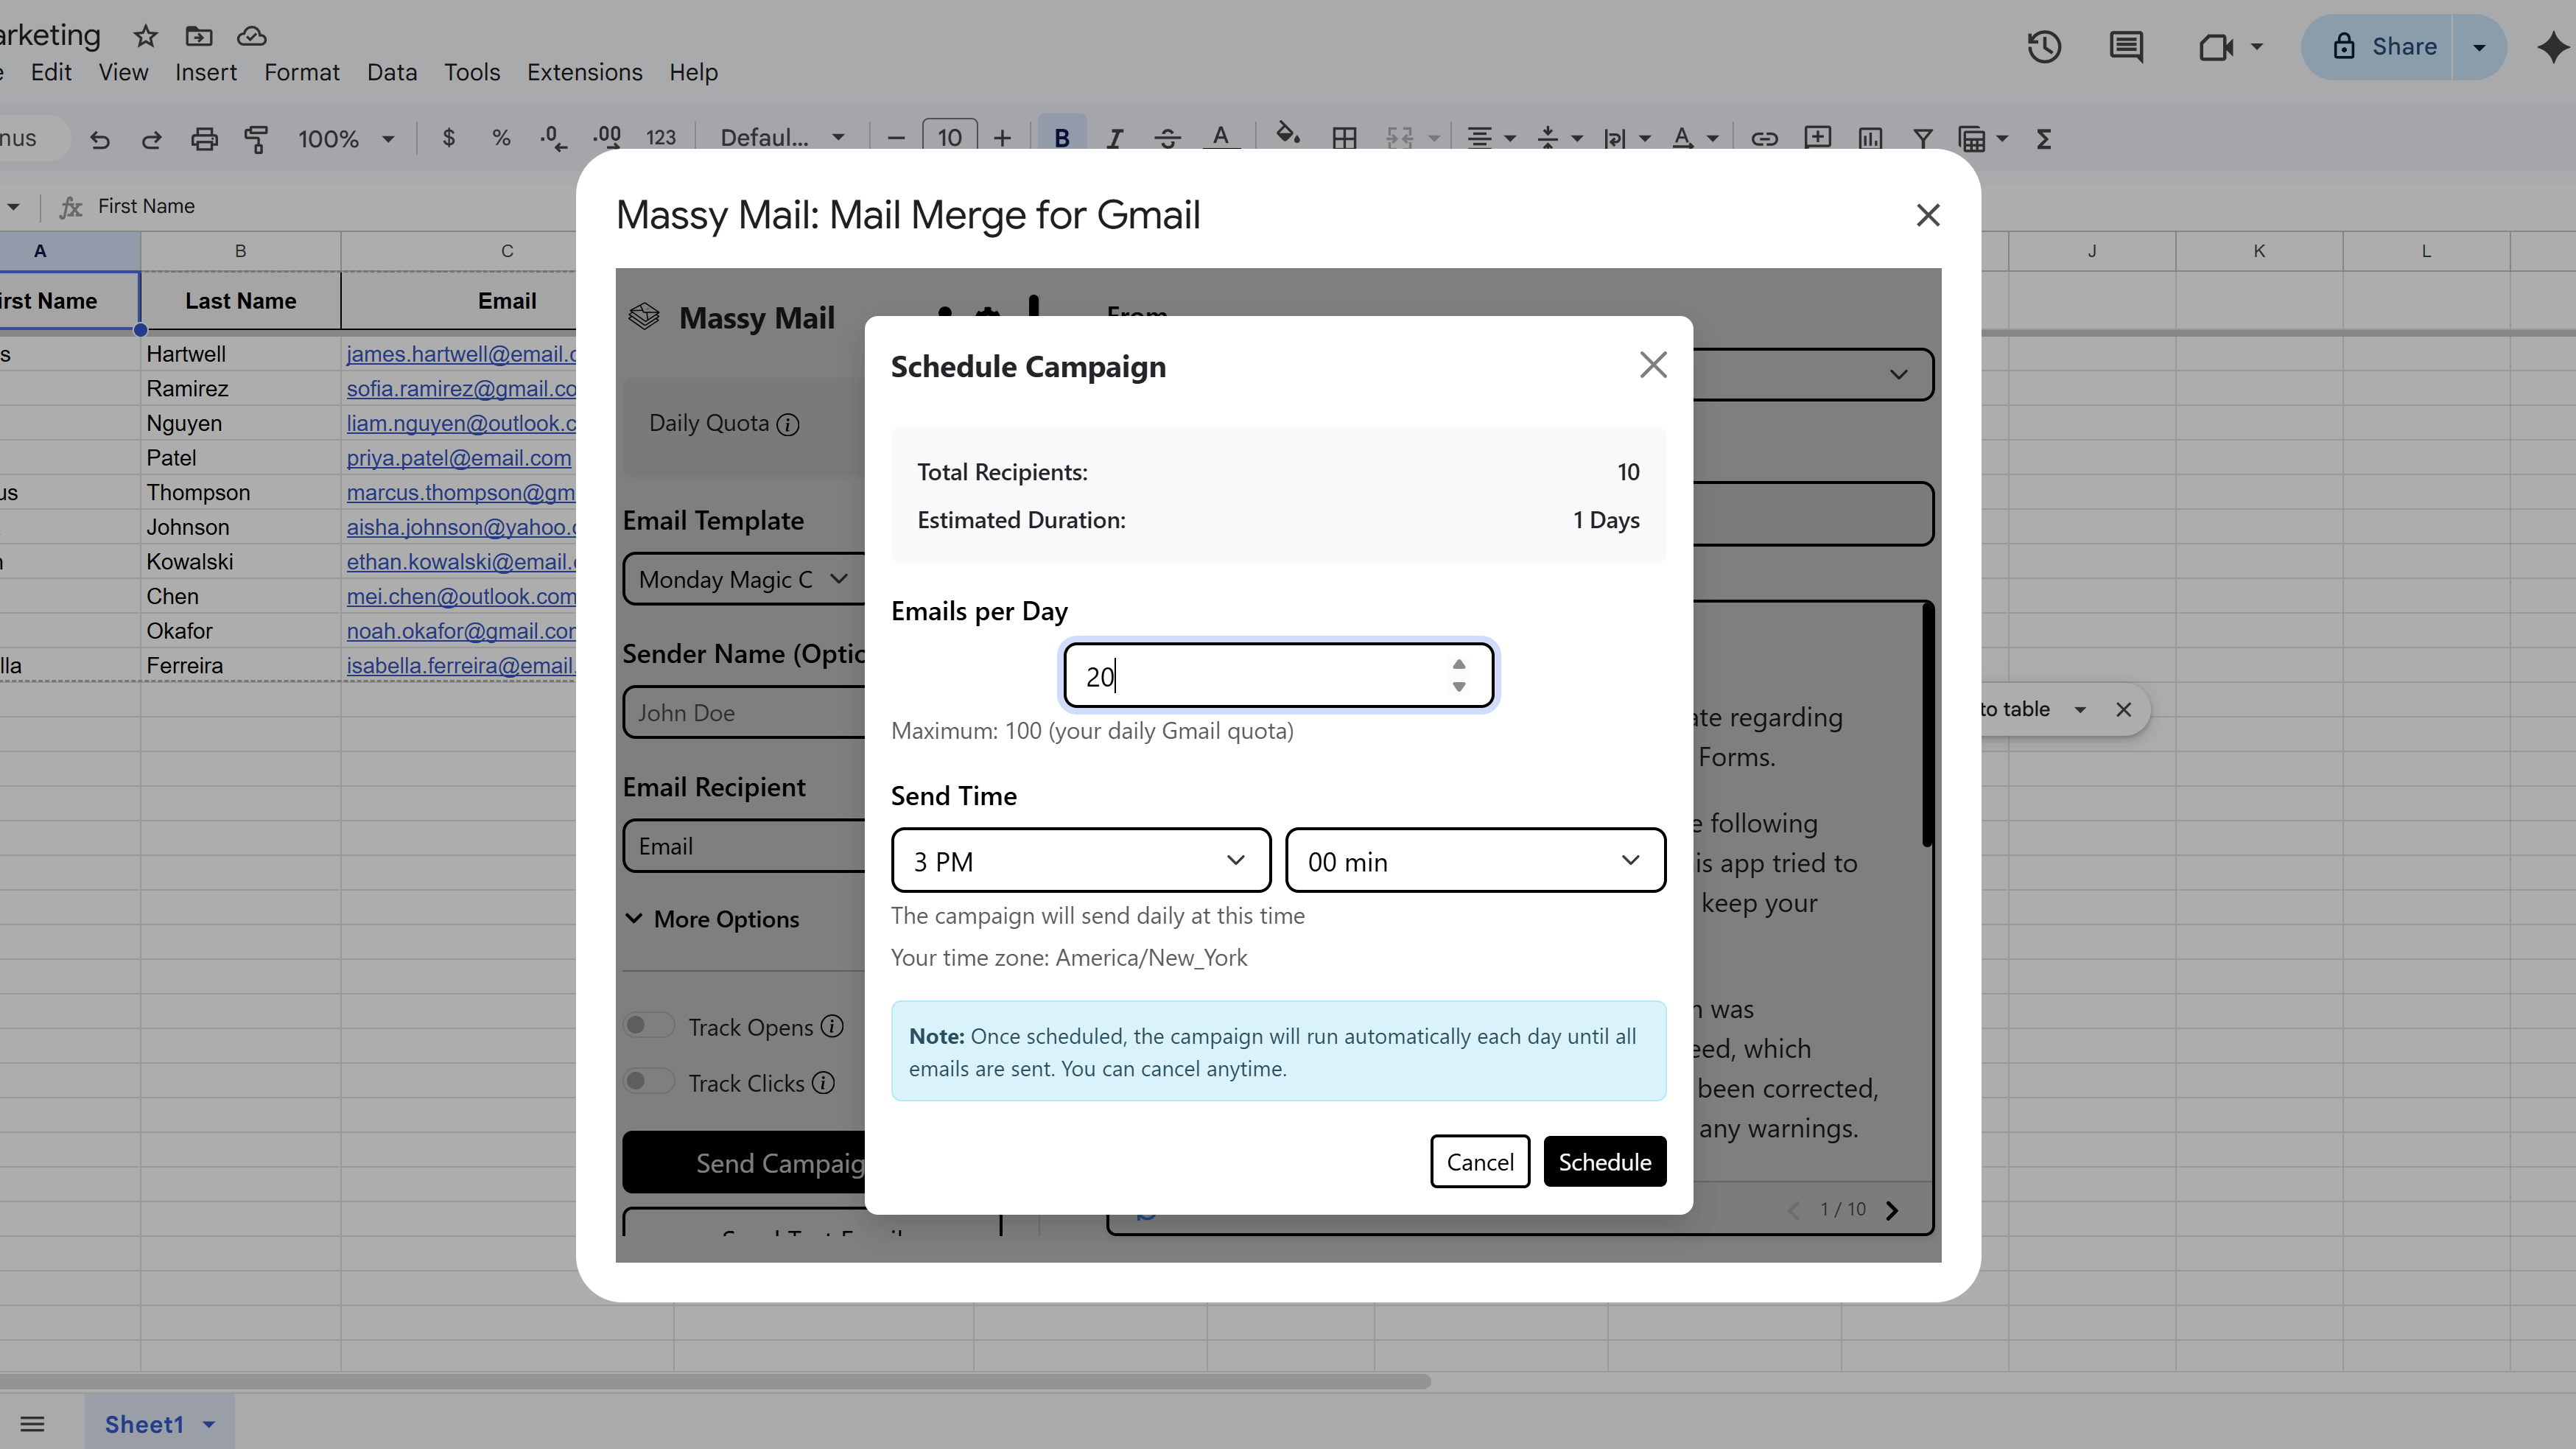This screenshot has width=2576, height=1449.
Task: Open the 00 min minutes dropdown
Action: 1475,860
